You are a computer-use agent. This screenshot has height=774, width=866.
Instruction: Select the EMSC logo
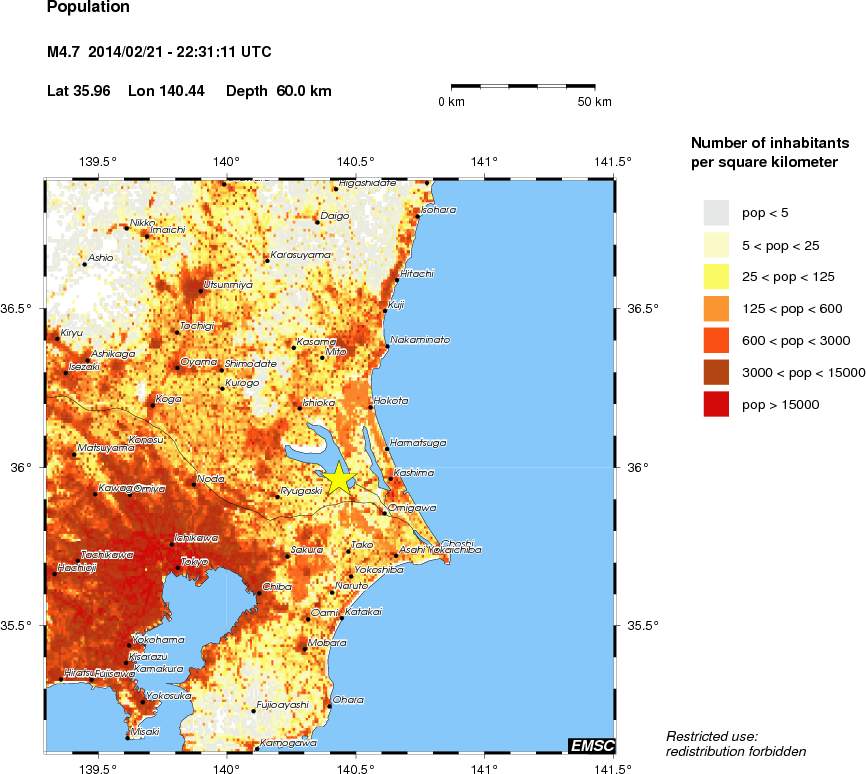[x=592, y=744]
